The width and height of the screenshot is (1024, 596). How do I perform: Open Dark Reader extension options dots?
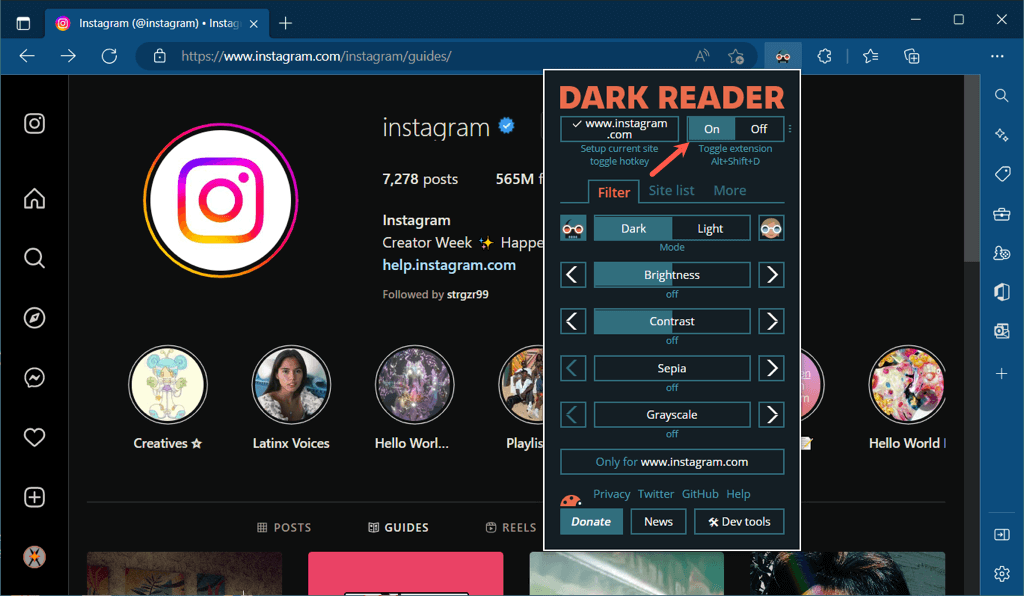790,129
